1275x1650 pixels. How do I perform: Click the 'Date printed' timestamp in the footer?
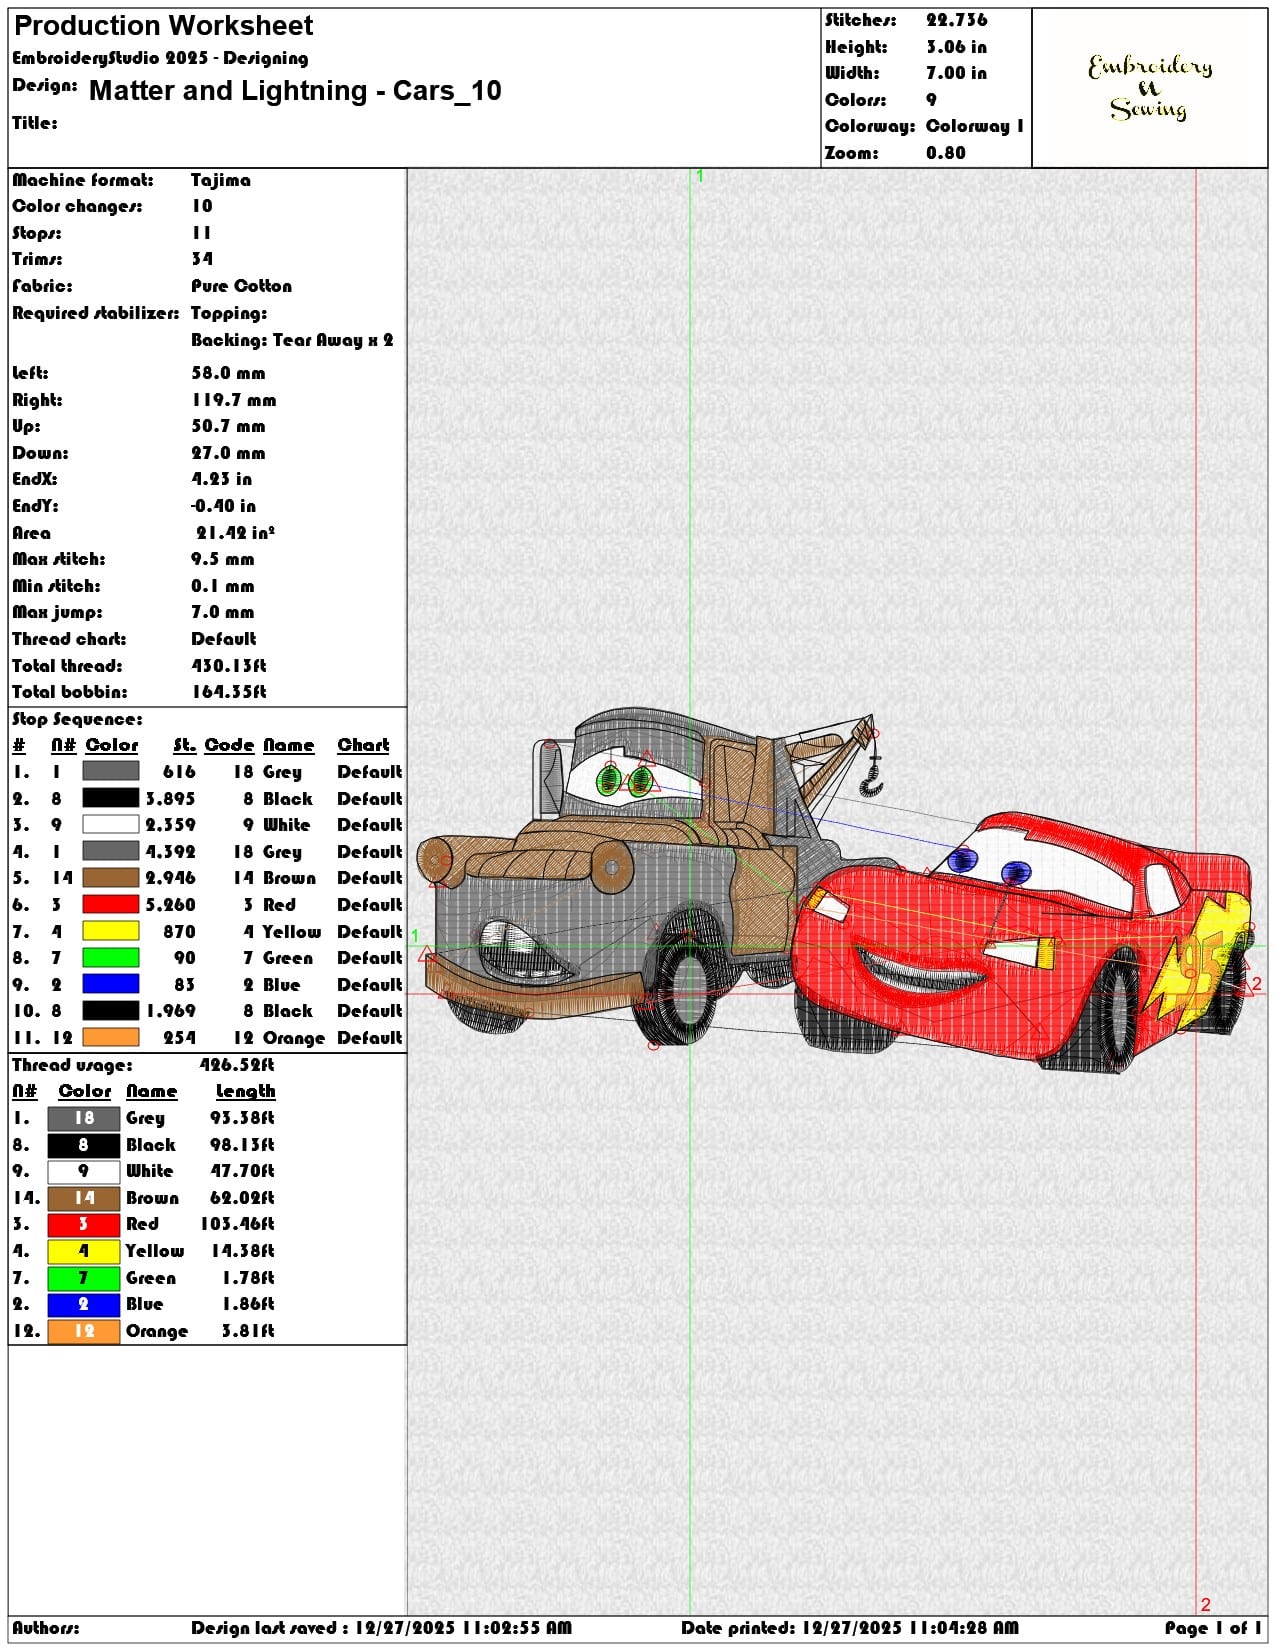pos(850,1628)
